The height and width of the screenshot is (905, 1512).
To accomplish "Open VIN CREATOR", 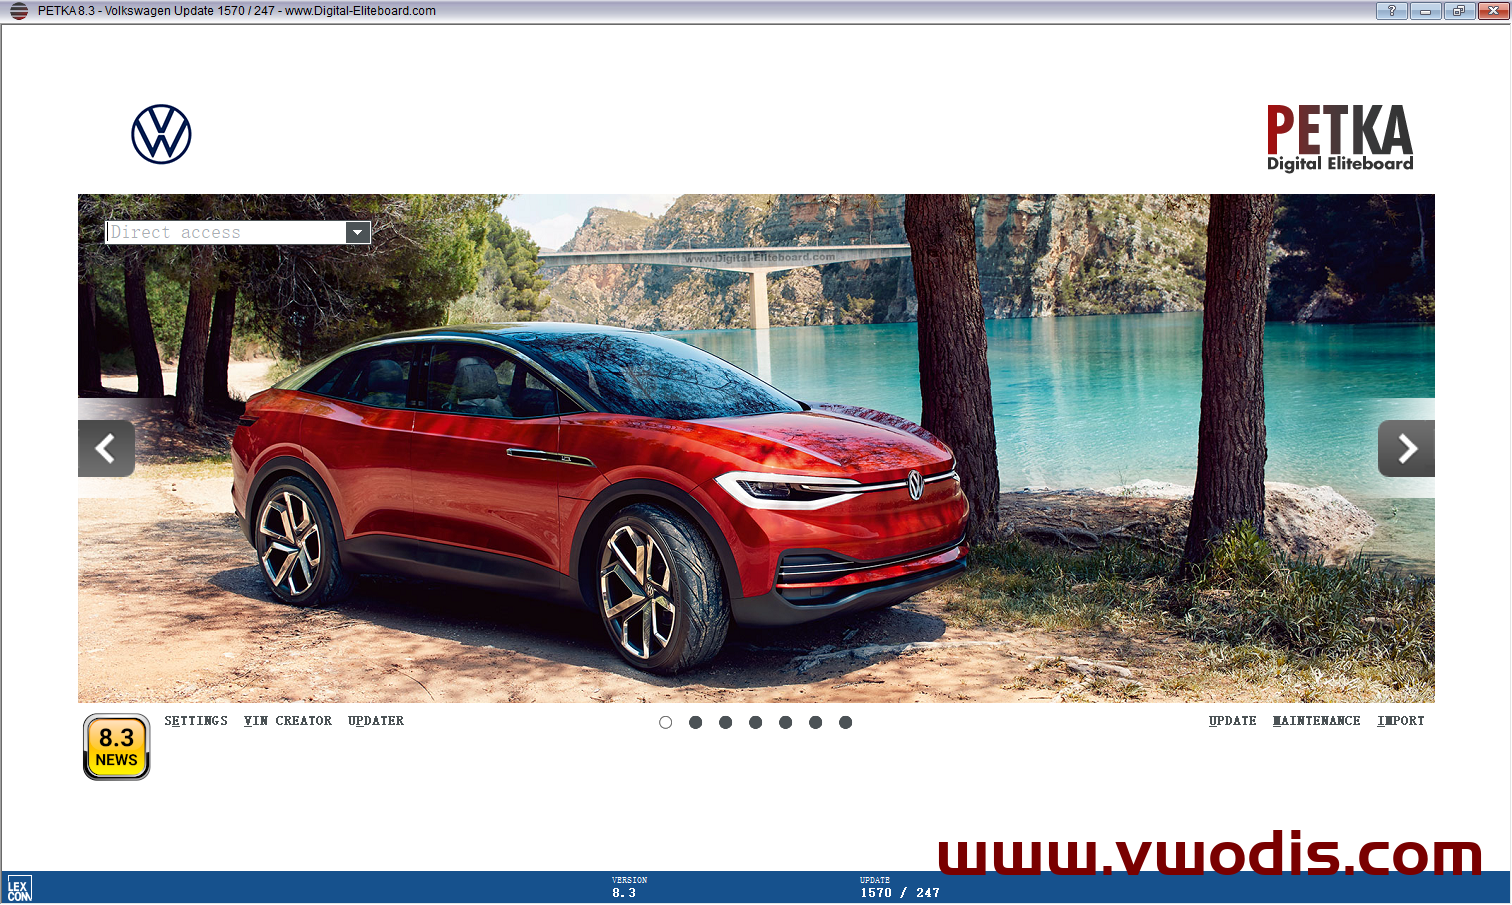I will click(x=288, y=721).
